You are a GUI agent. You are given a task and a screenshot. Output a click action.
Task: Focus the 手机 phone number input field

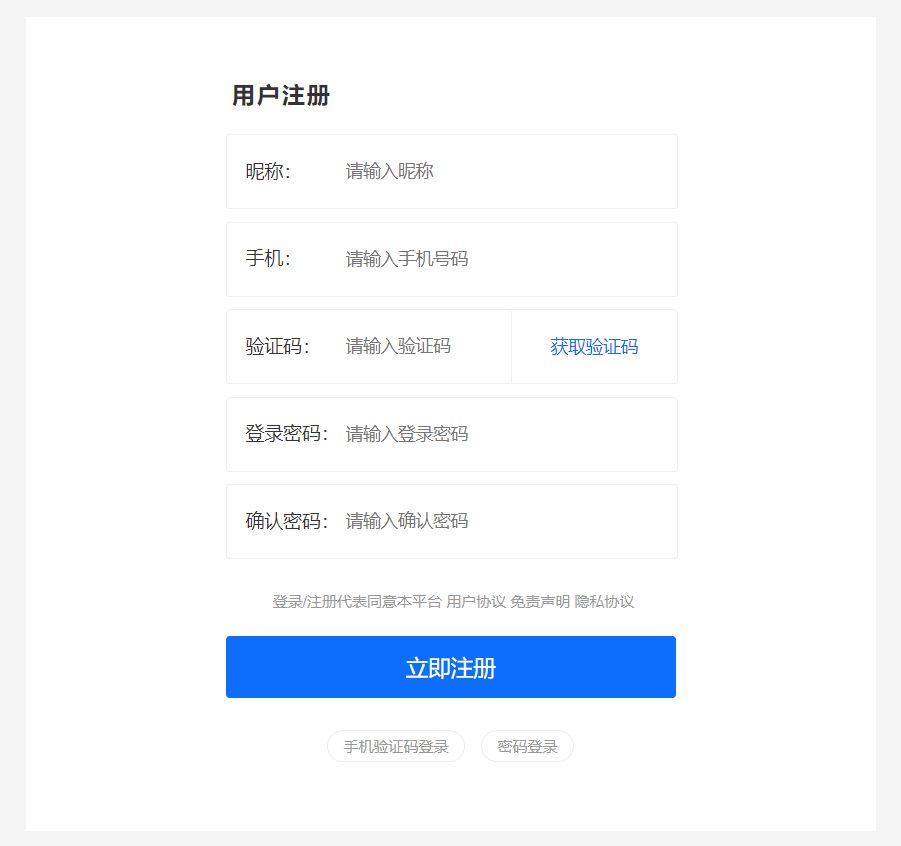[500, 259]
